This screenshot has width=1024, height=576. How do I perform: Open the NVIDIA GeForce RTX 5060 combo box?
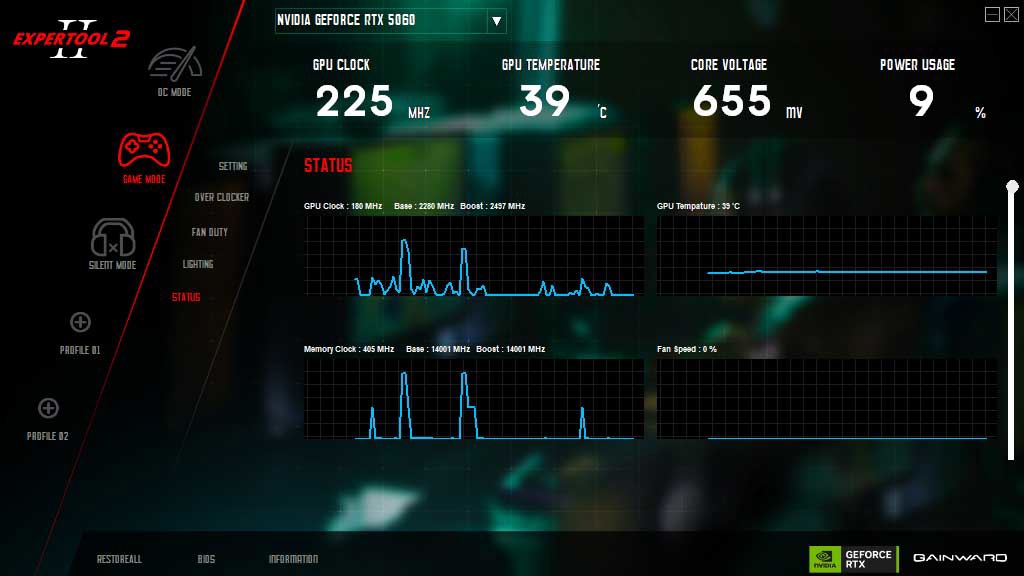click(380, 21)
